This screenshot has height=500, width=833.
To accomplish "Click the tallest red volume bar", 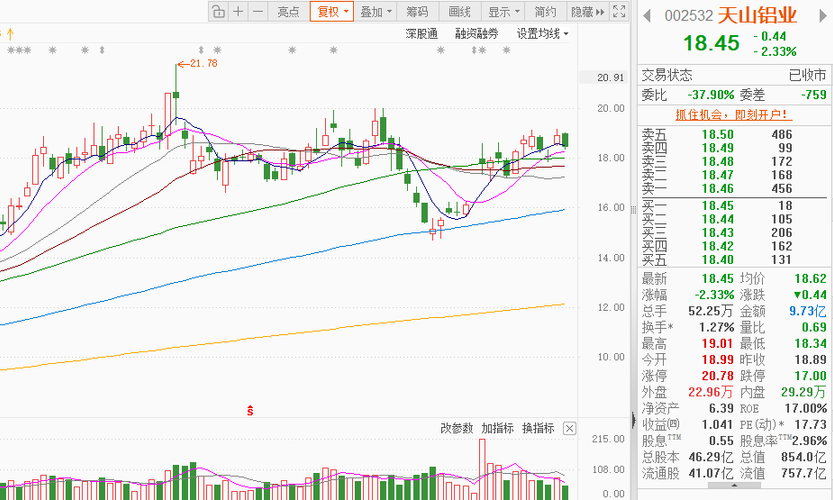I will [482, 469].
